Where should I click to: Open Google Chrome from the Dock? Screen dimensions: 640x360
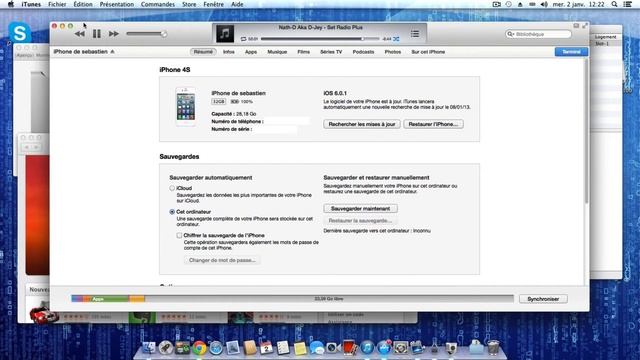click(x=199, y=348)
